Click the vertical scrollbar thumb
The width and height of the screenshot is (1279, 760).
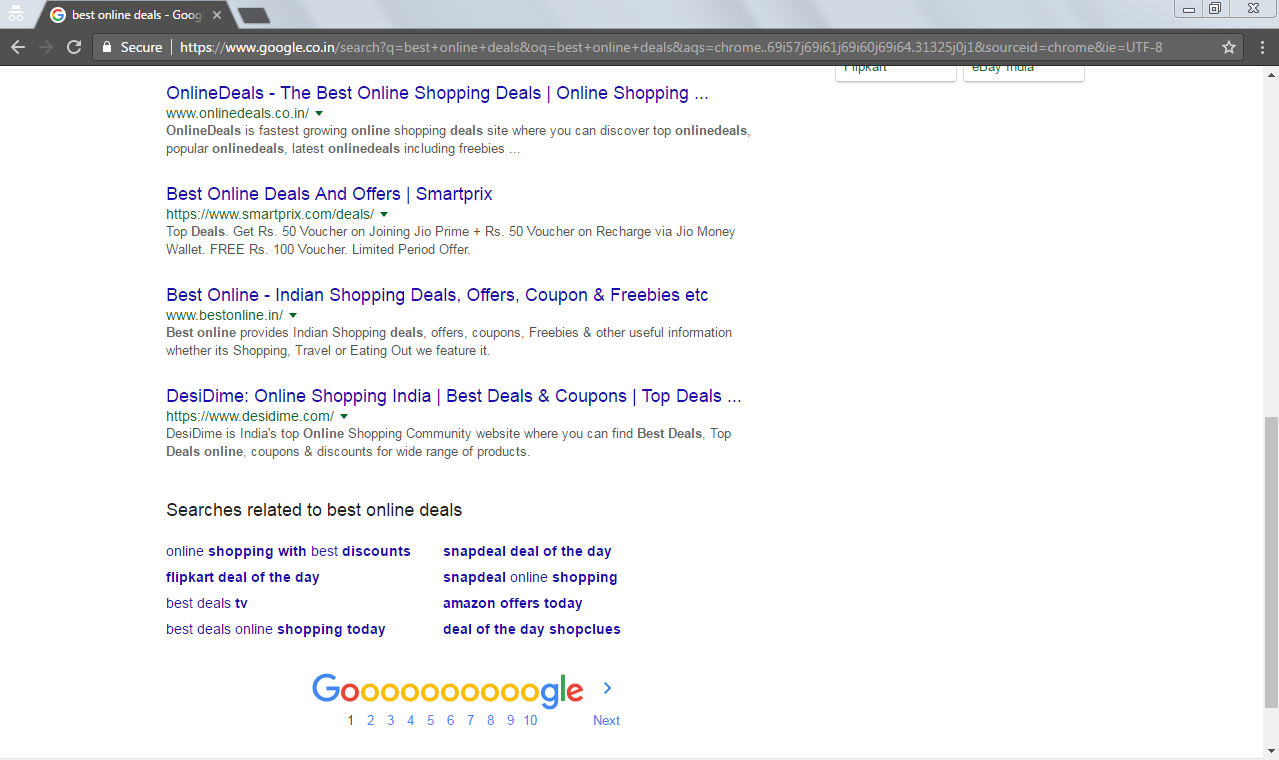tap(1271, 562)
